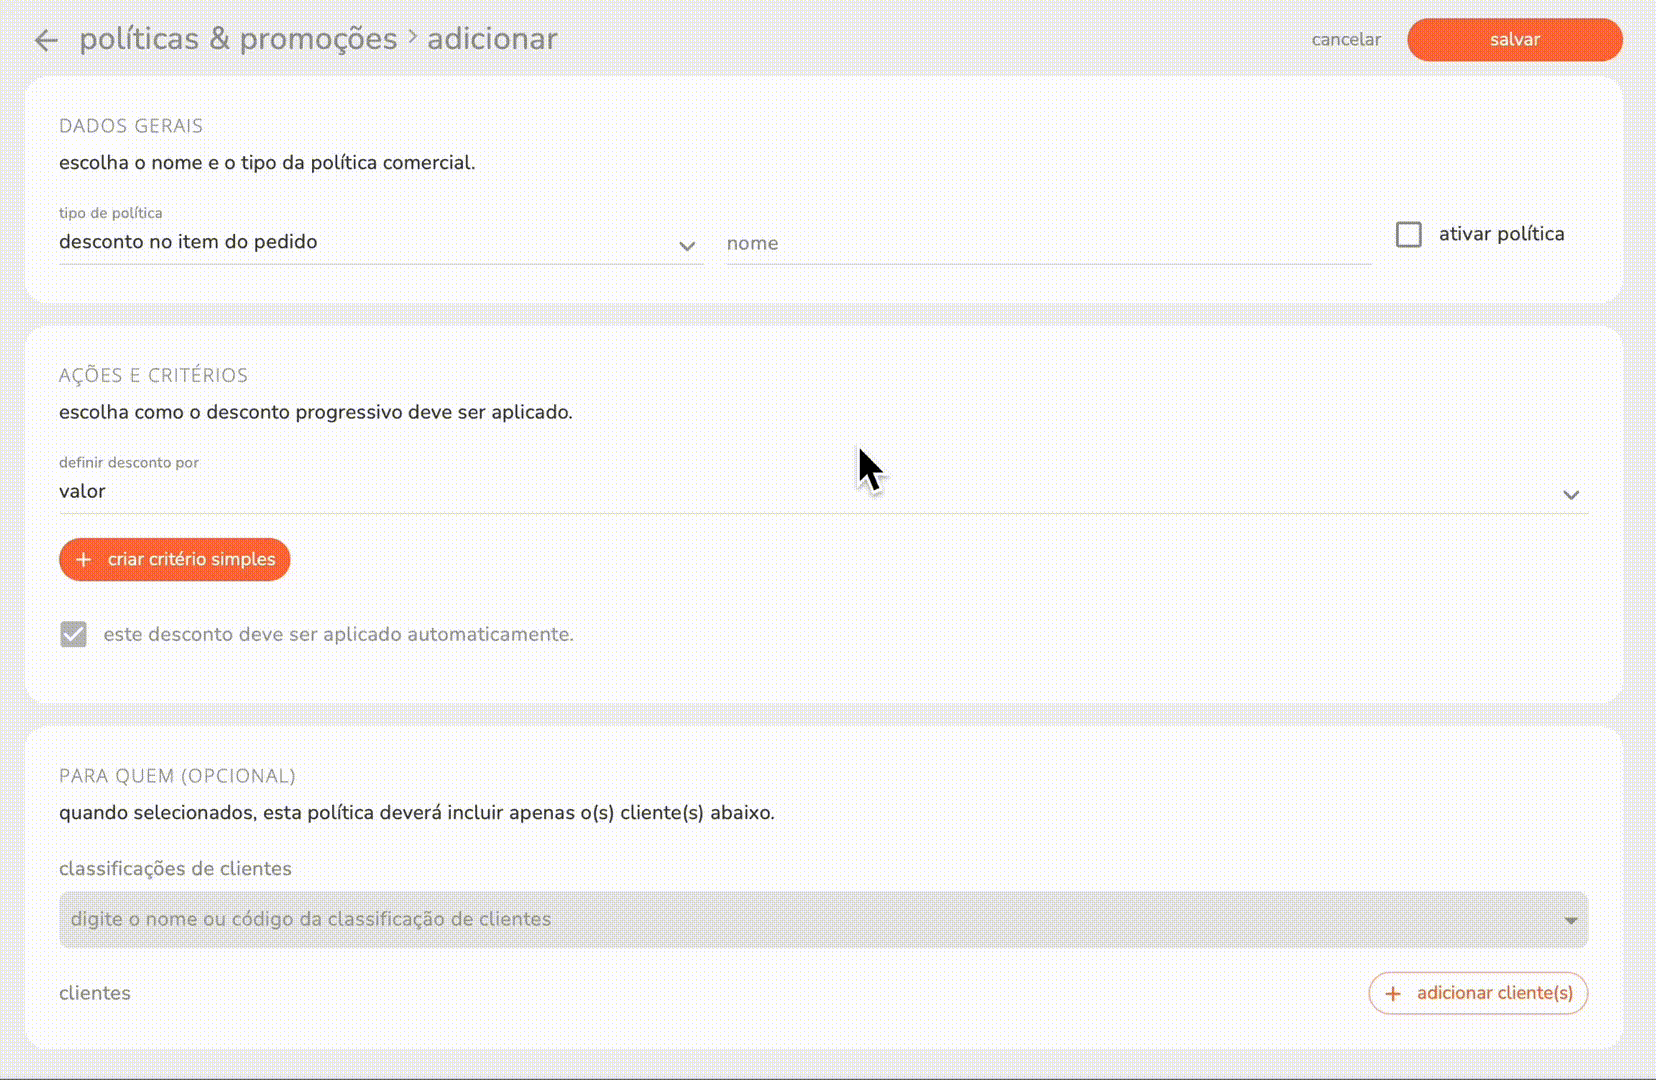
Task: Uncheck automatic discount application option
Action: click(73, 633)
